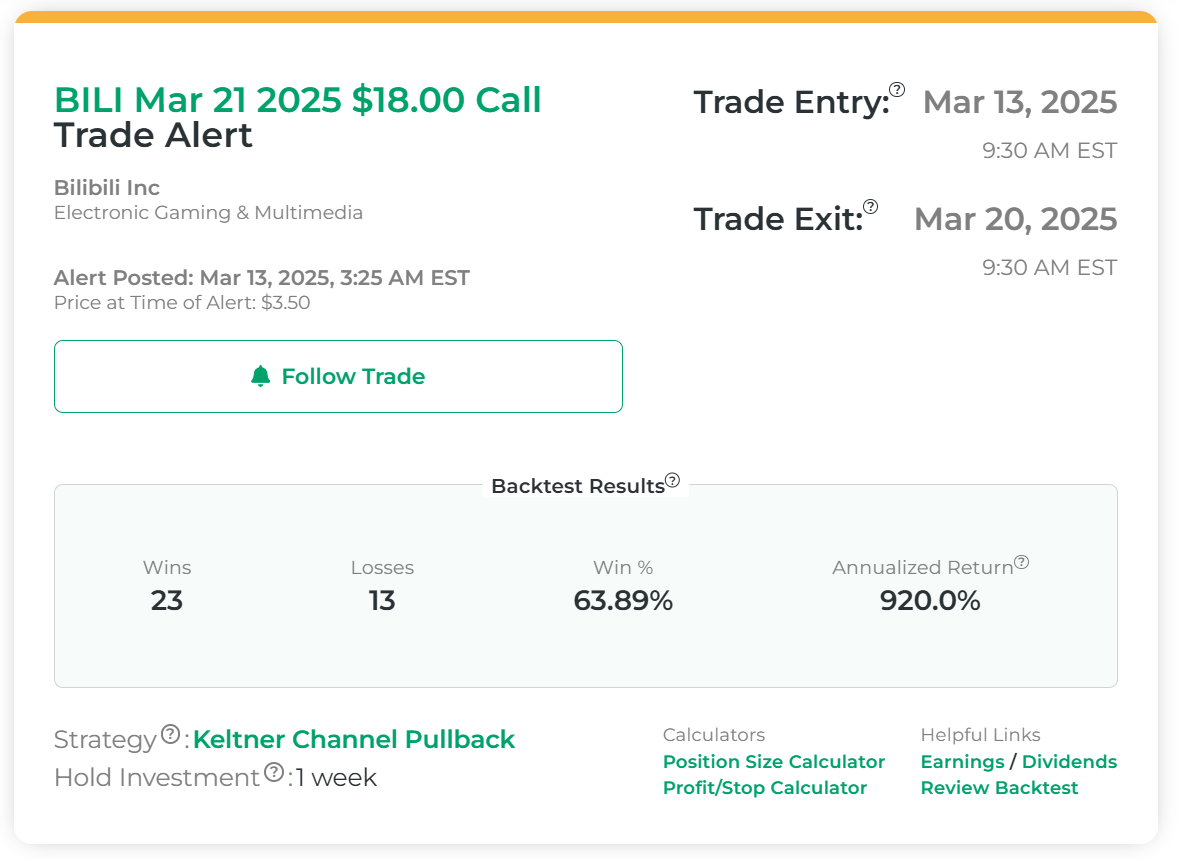Open the Keltner Channel Pullback strategy link
Viewport: 1179px width, 859px height.
[x=354, y=740]
